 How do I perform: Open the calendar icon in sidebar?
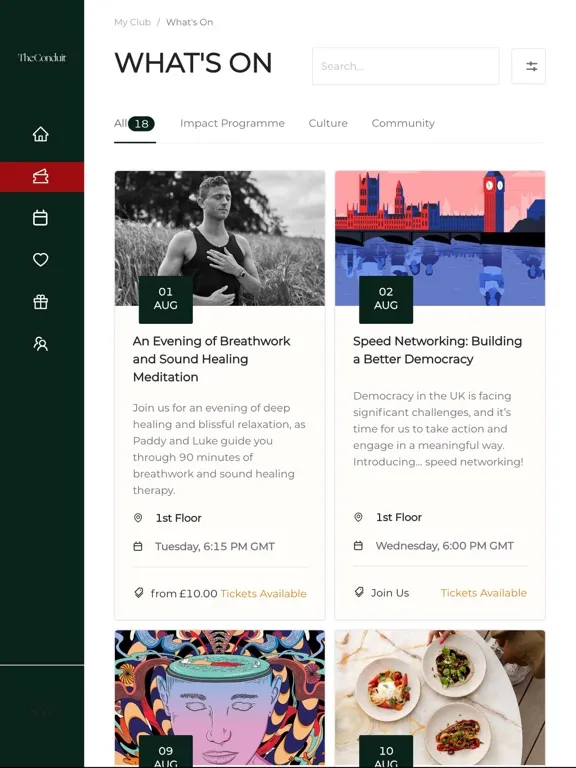41,218
